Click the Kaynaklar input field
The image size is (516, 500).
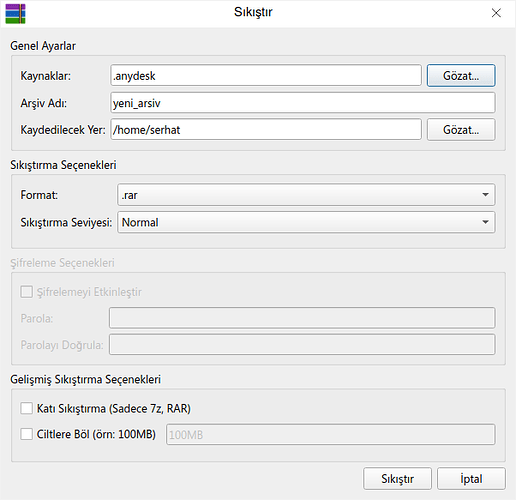point(266,76)
